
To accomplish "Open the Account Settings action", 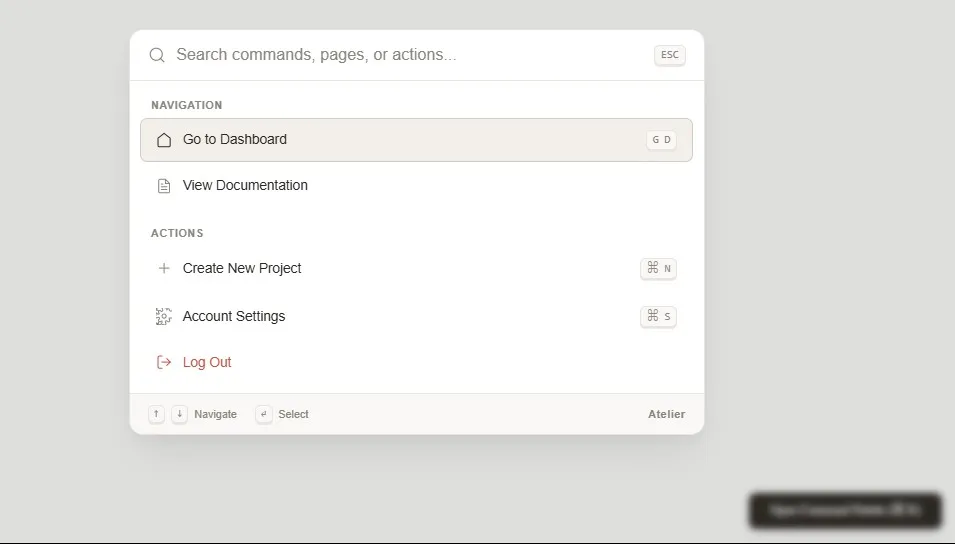I will [x=416, y=316].
